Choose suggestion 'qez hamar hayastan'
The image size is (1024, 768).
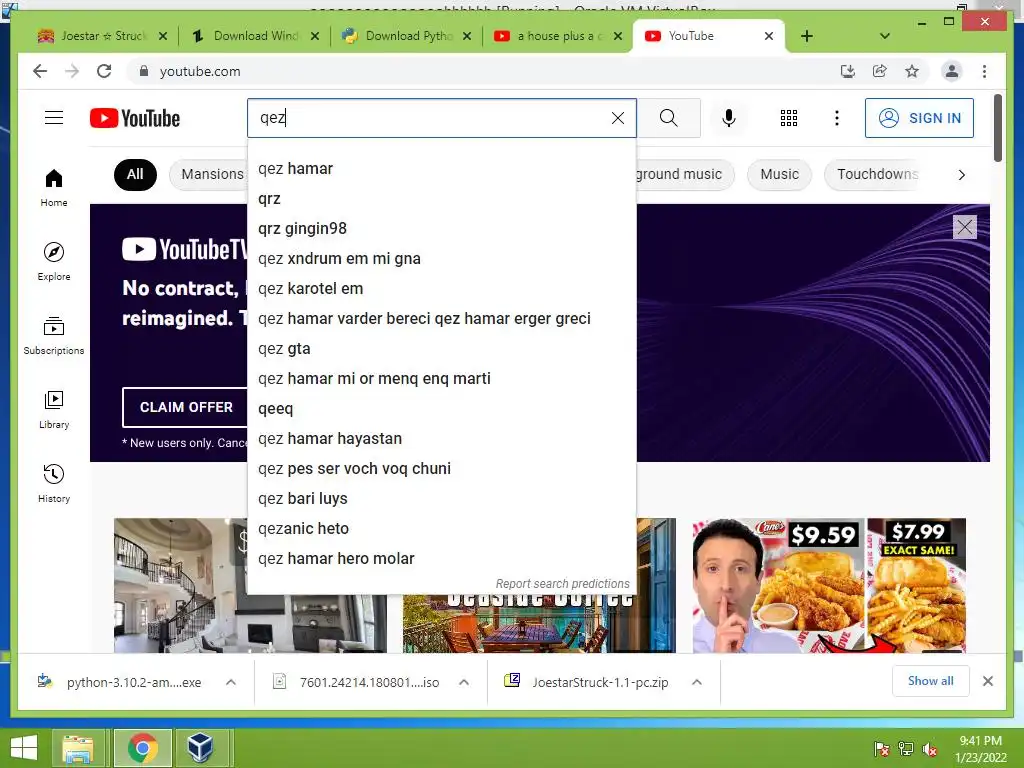pos(441,439)
